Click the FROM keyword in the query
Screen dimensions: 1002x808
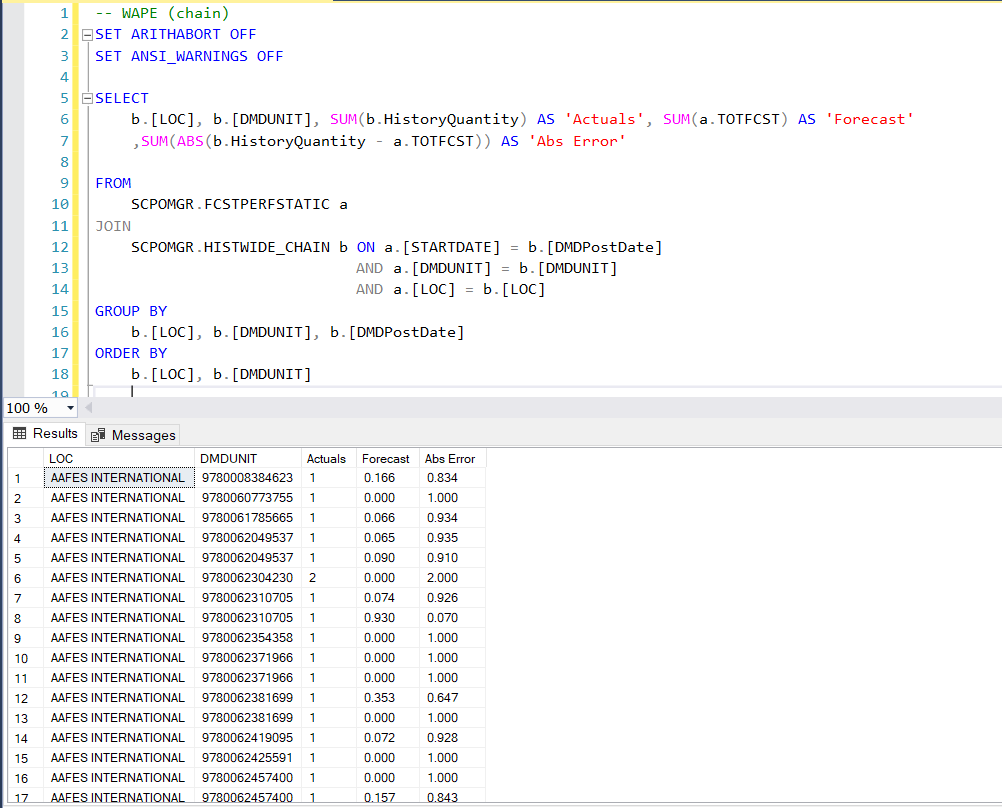(x=113, y=183)
